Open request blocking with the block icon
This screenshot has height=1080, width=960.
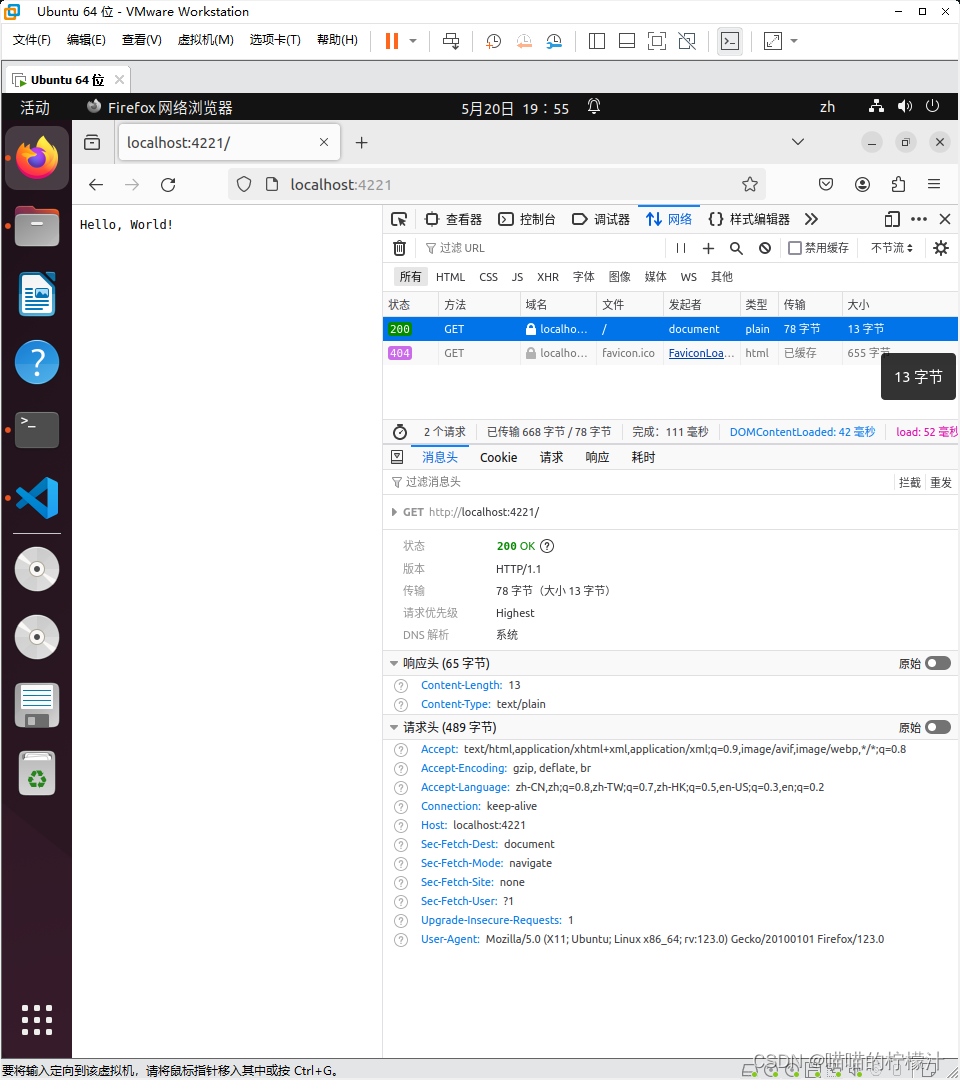[x=764, y=247]
